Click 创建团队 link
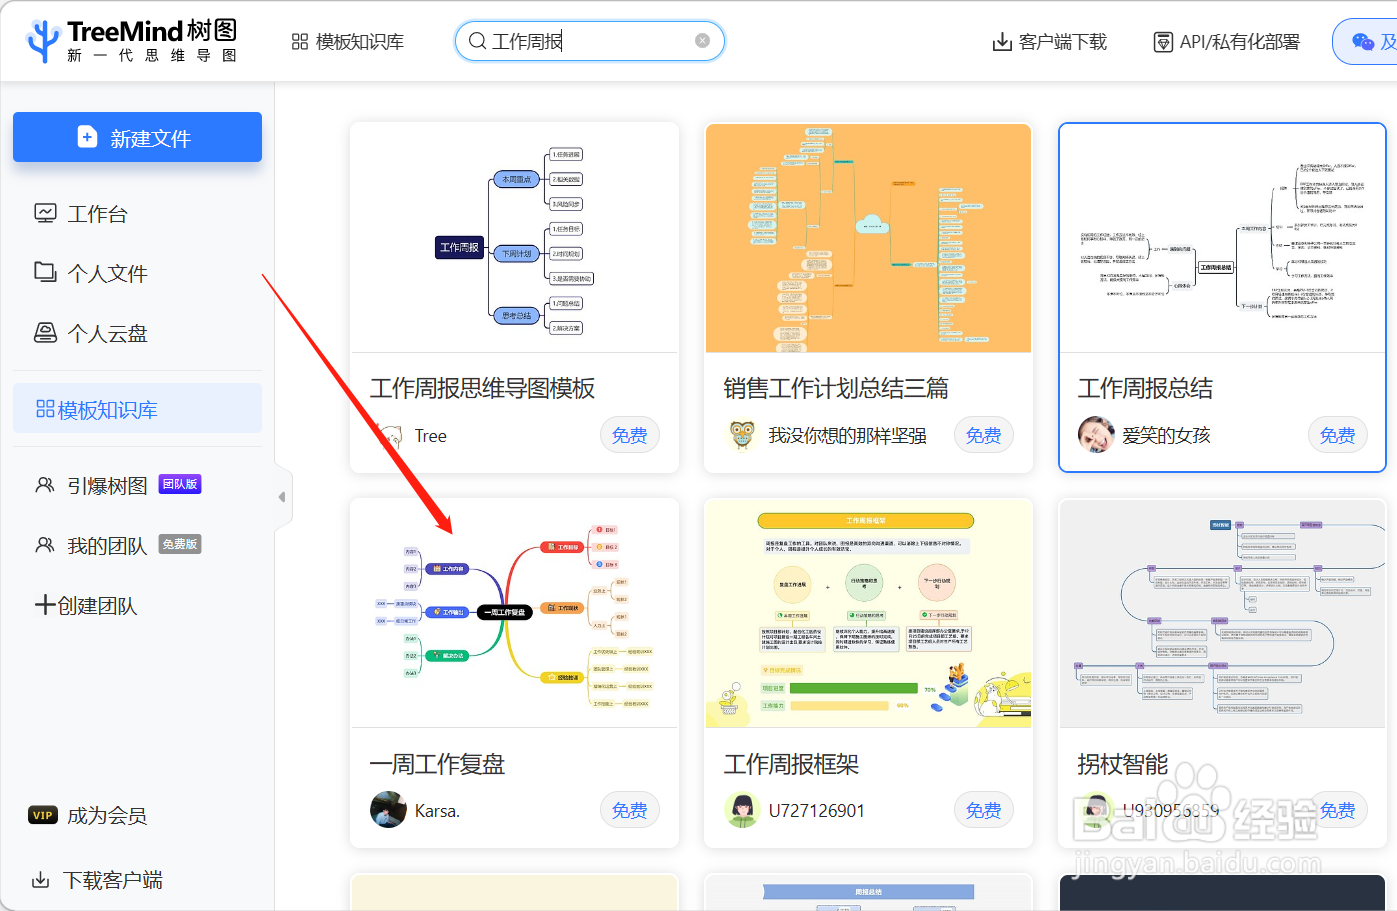 point(86,605)
